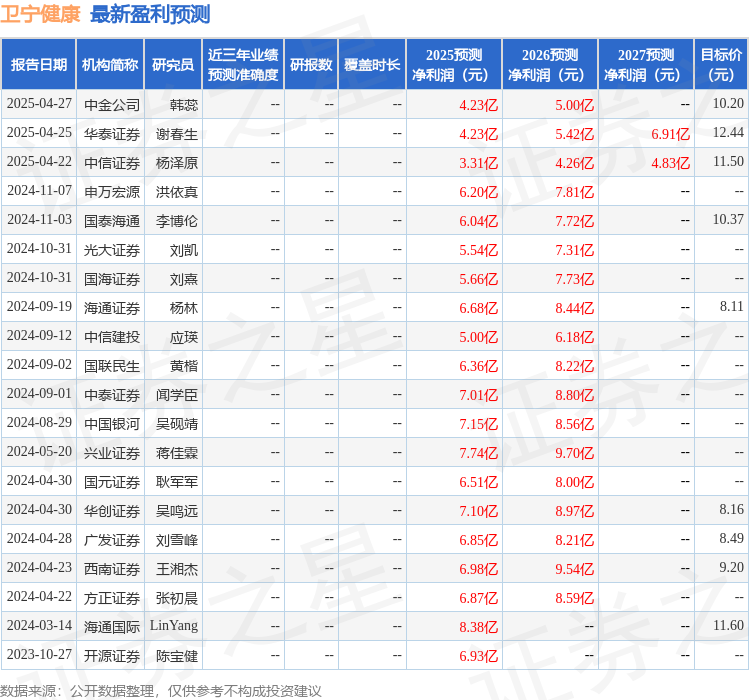This screenshot has height=700, width=749.
Task: Click the 5.54亿 profit value
Action: click(x=479, y=250)
